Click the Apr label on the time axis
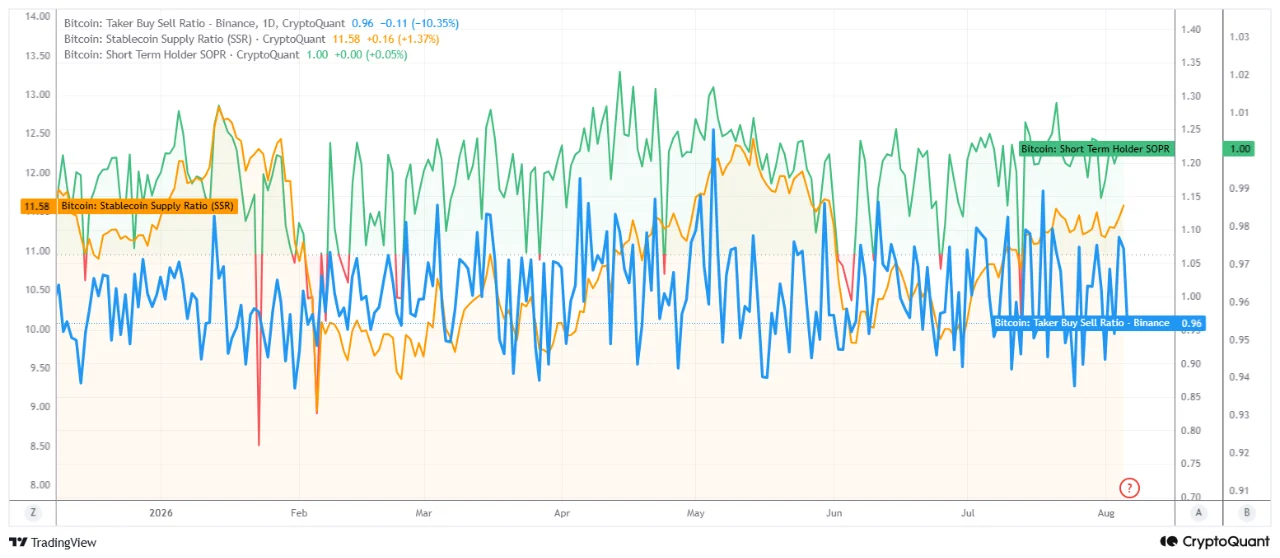Viewport: 1280px width, 558px height. click(x=561, y=513)
